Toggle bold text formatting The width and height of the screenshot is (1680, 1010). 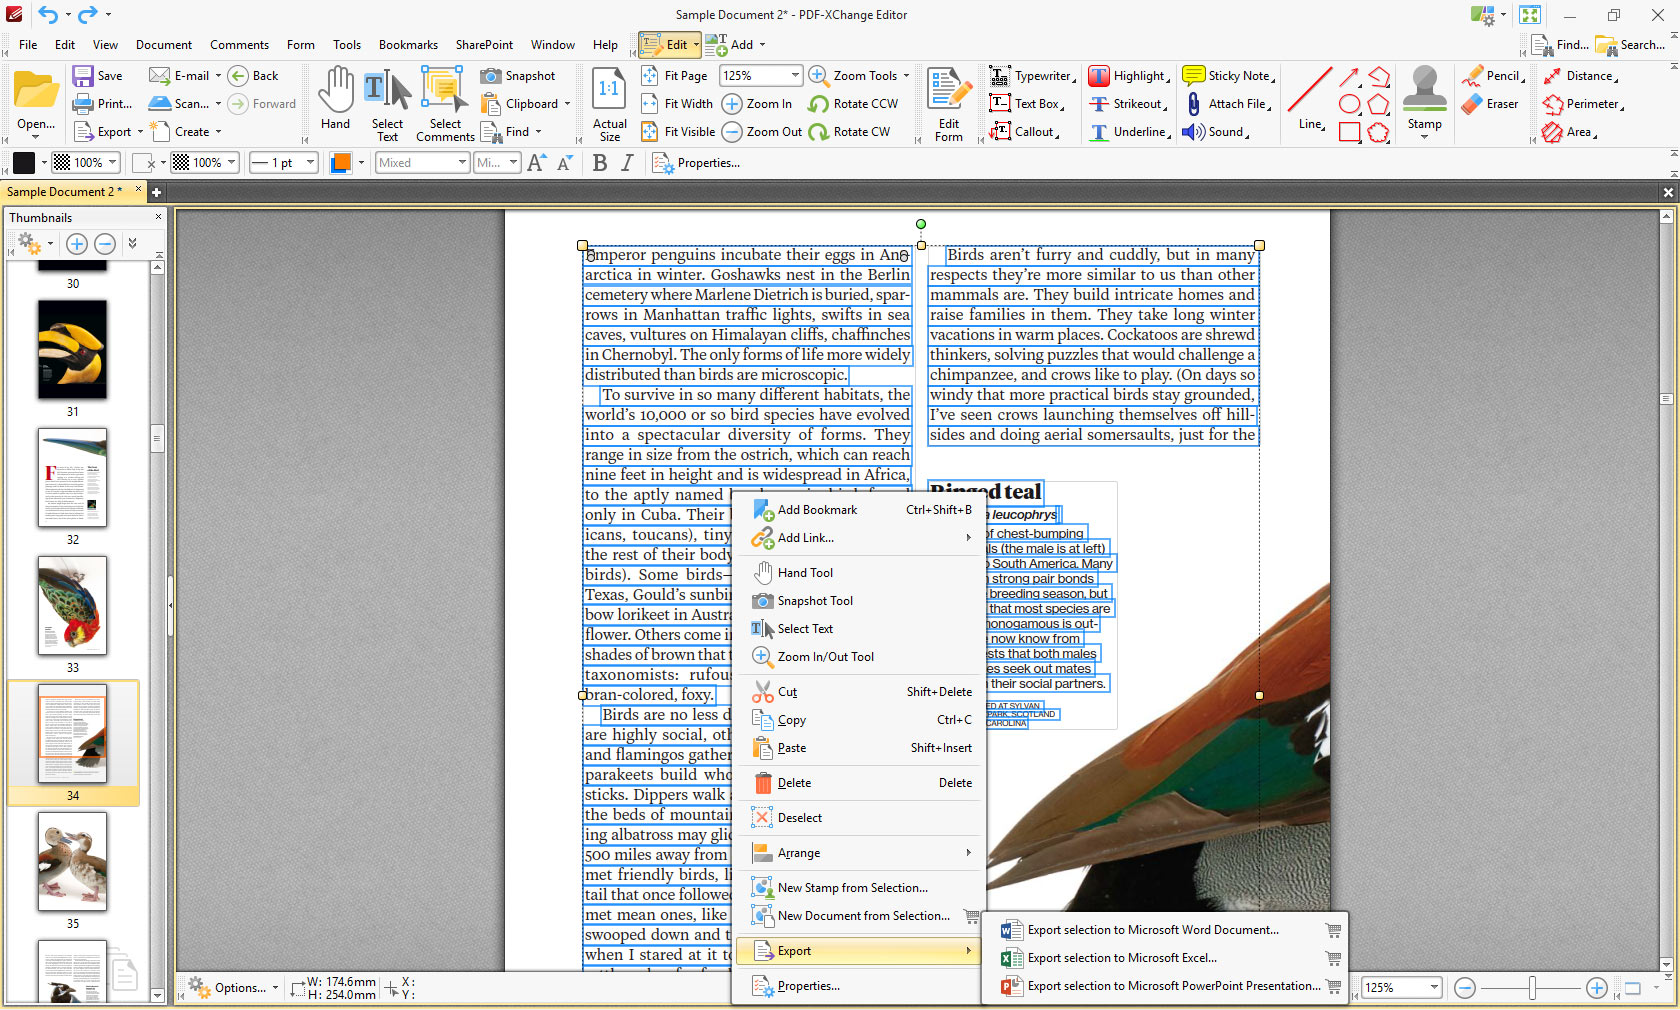click(600, 163)
